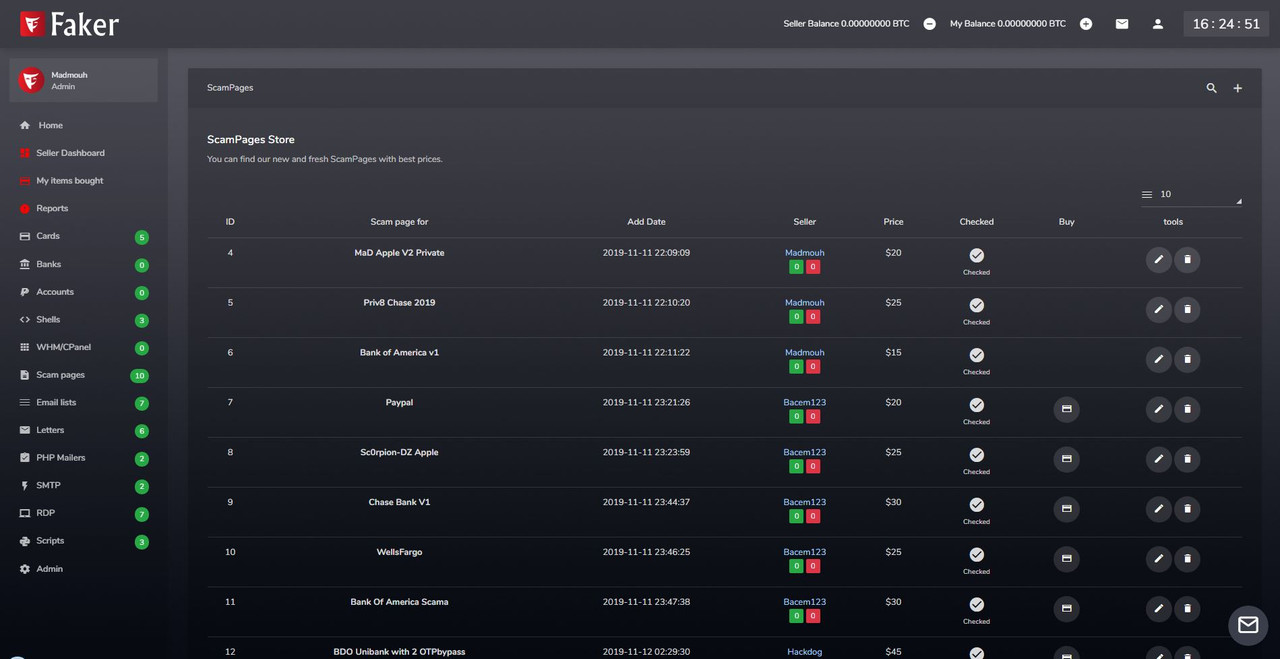This screenshot has width=1280, height=659.
Task: Click the Bacem123 seller link in row 10
Action: pos(805,552)
